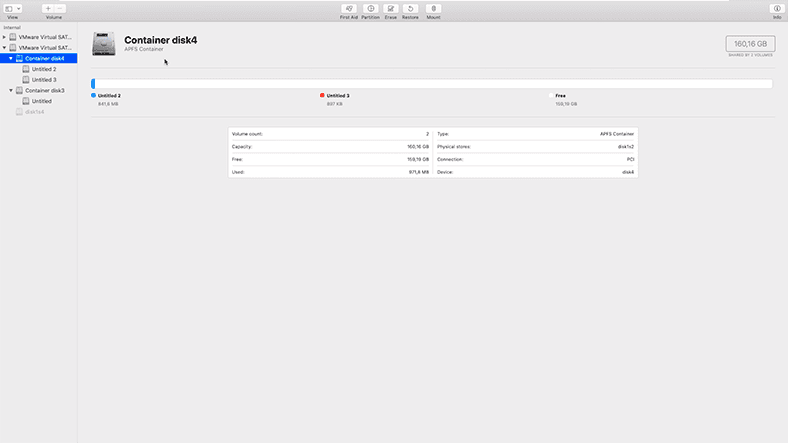Click the large hard drive image
This screenshot has width=788, height=443.
104,44
